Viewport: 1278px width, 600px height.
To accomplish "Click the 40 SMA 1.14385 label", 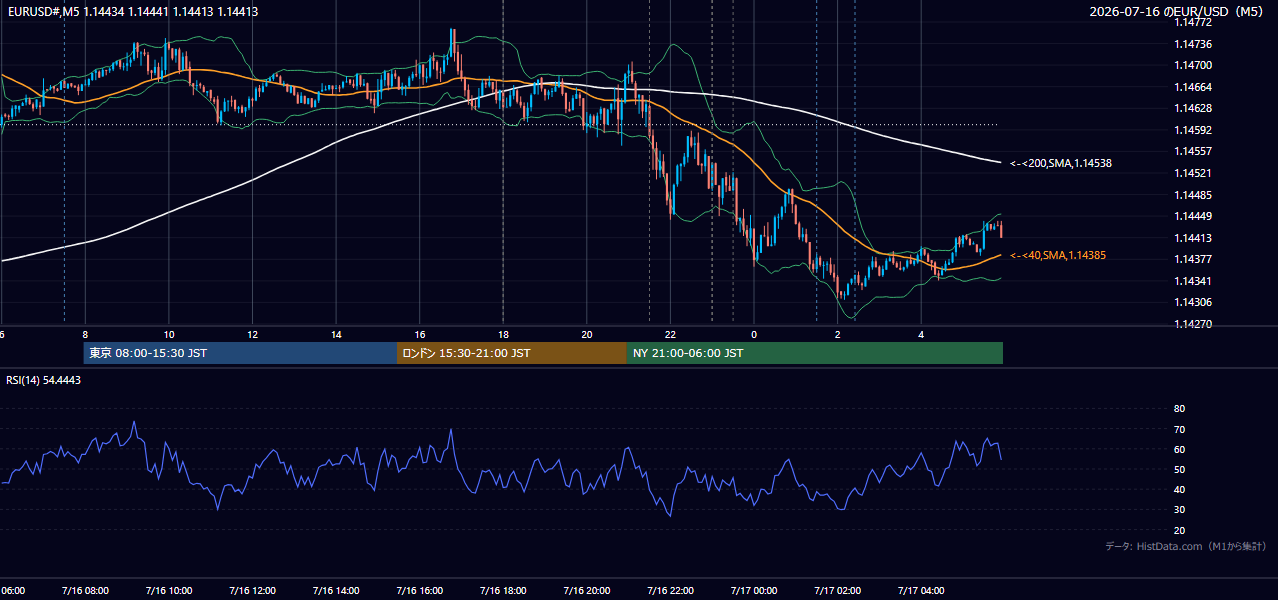I will point(1057,256).
